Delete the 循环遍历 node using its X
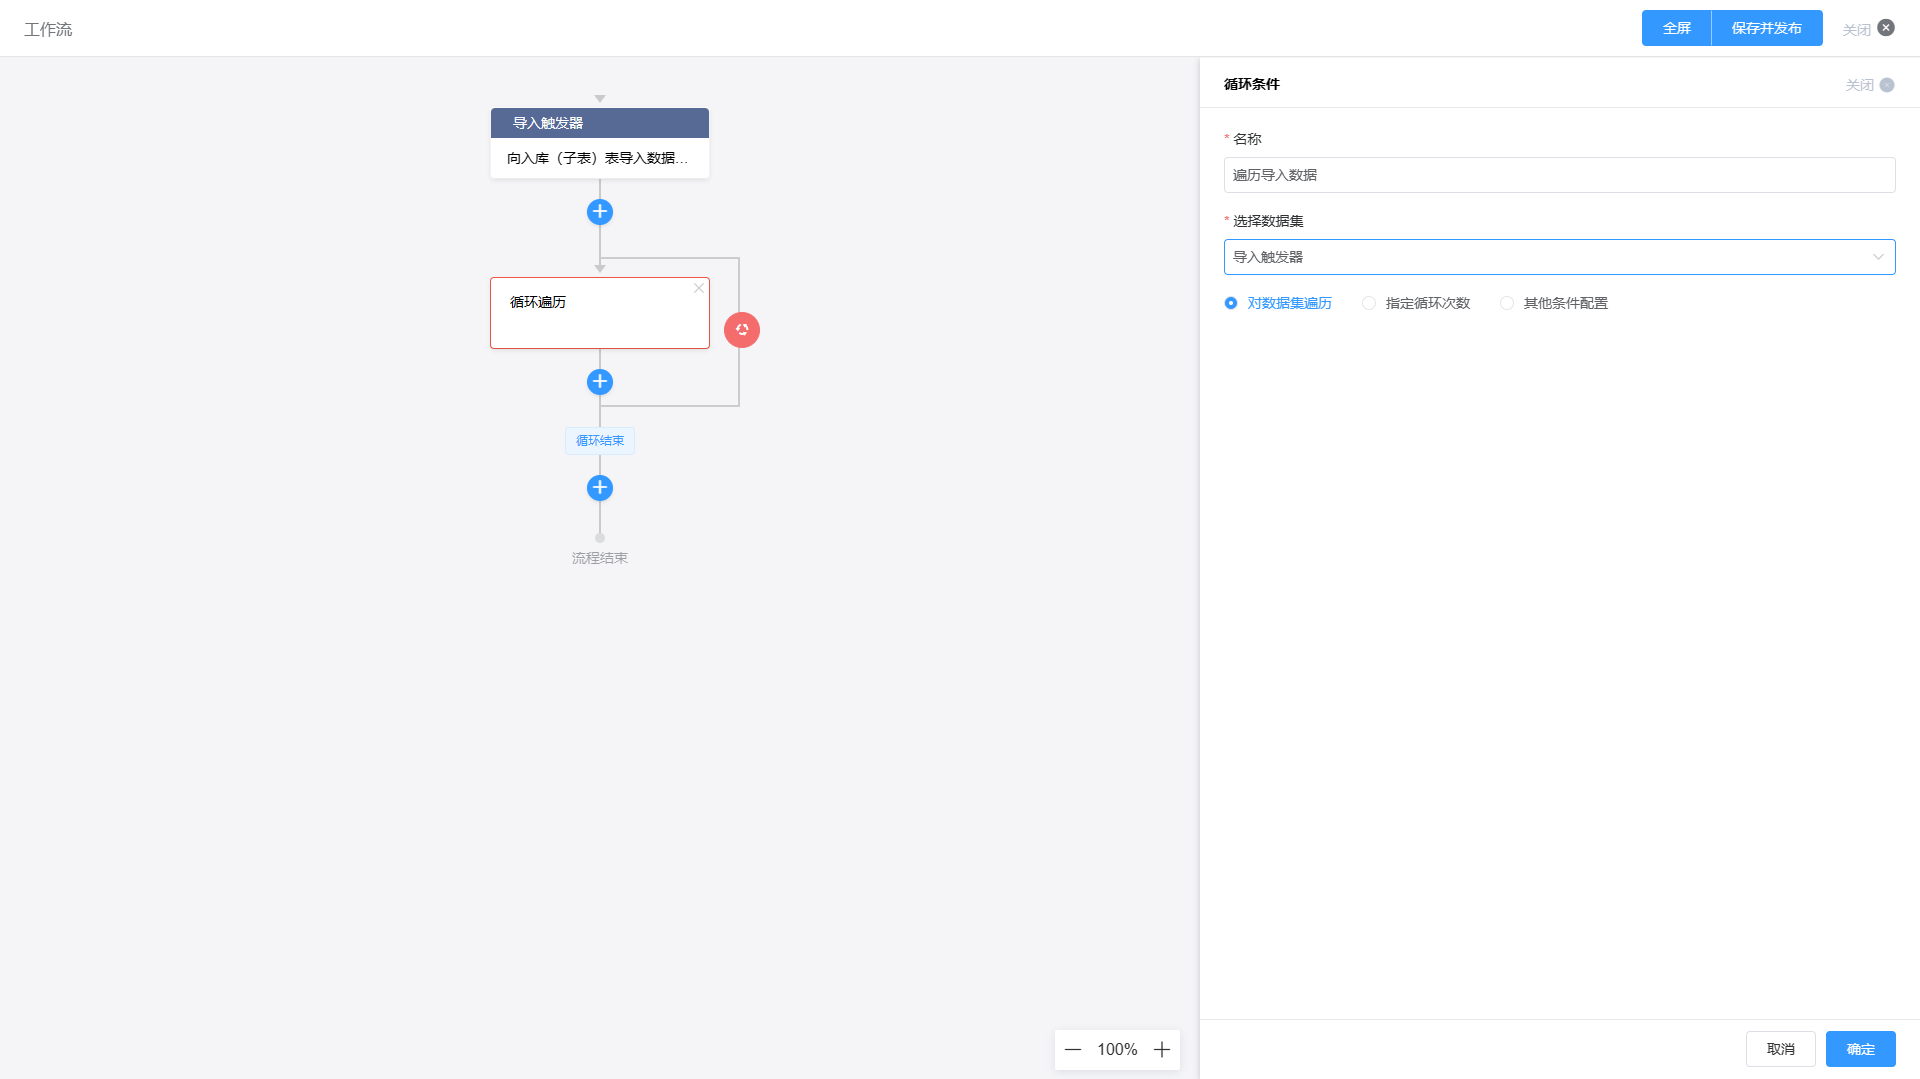Viewport: 1920px width, 1079px height. click(x=699, y=288)
